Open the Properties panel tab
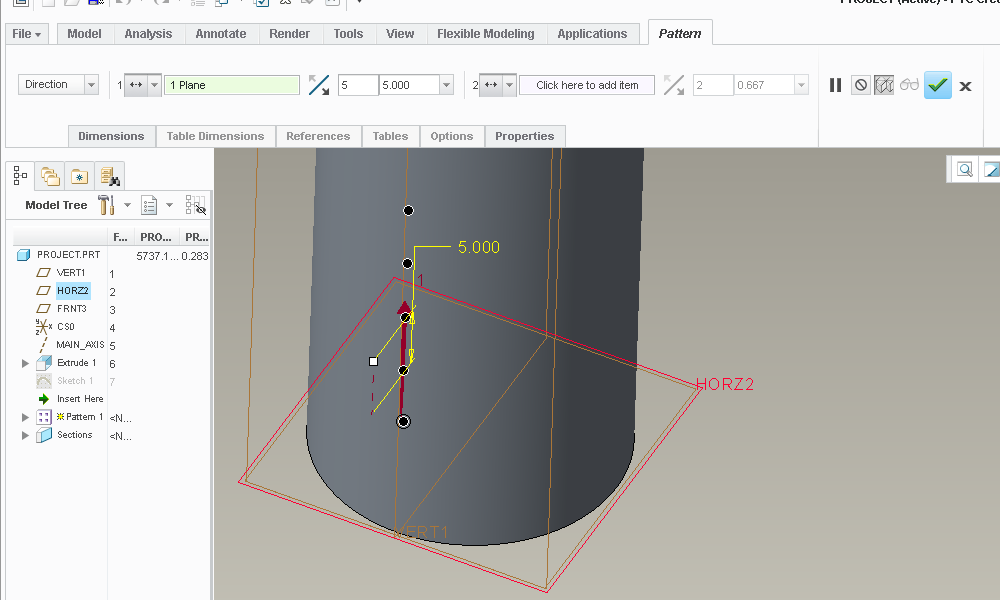 [x=525, y=136]
